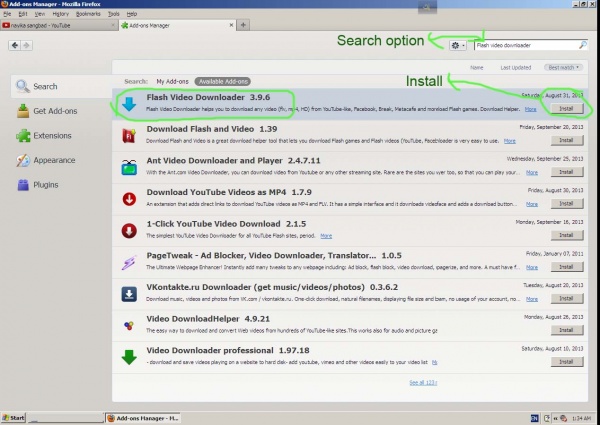Screen dimensions: 600x425
Task: Click the system tray clock
Action: (x=581, y=418)
